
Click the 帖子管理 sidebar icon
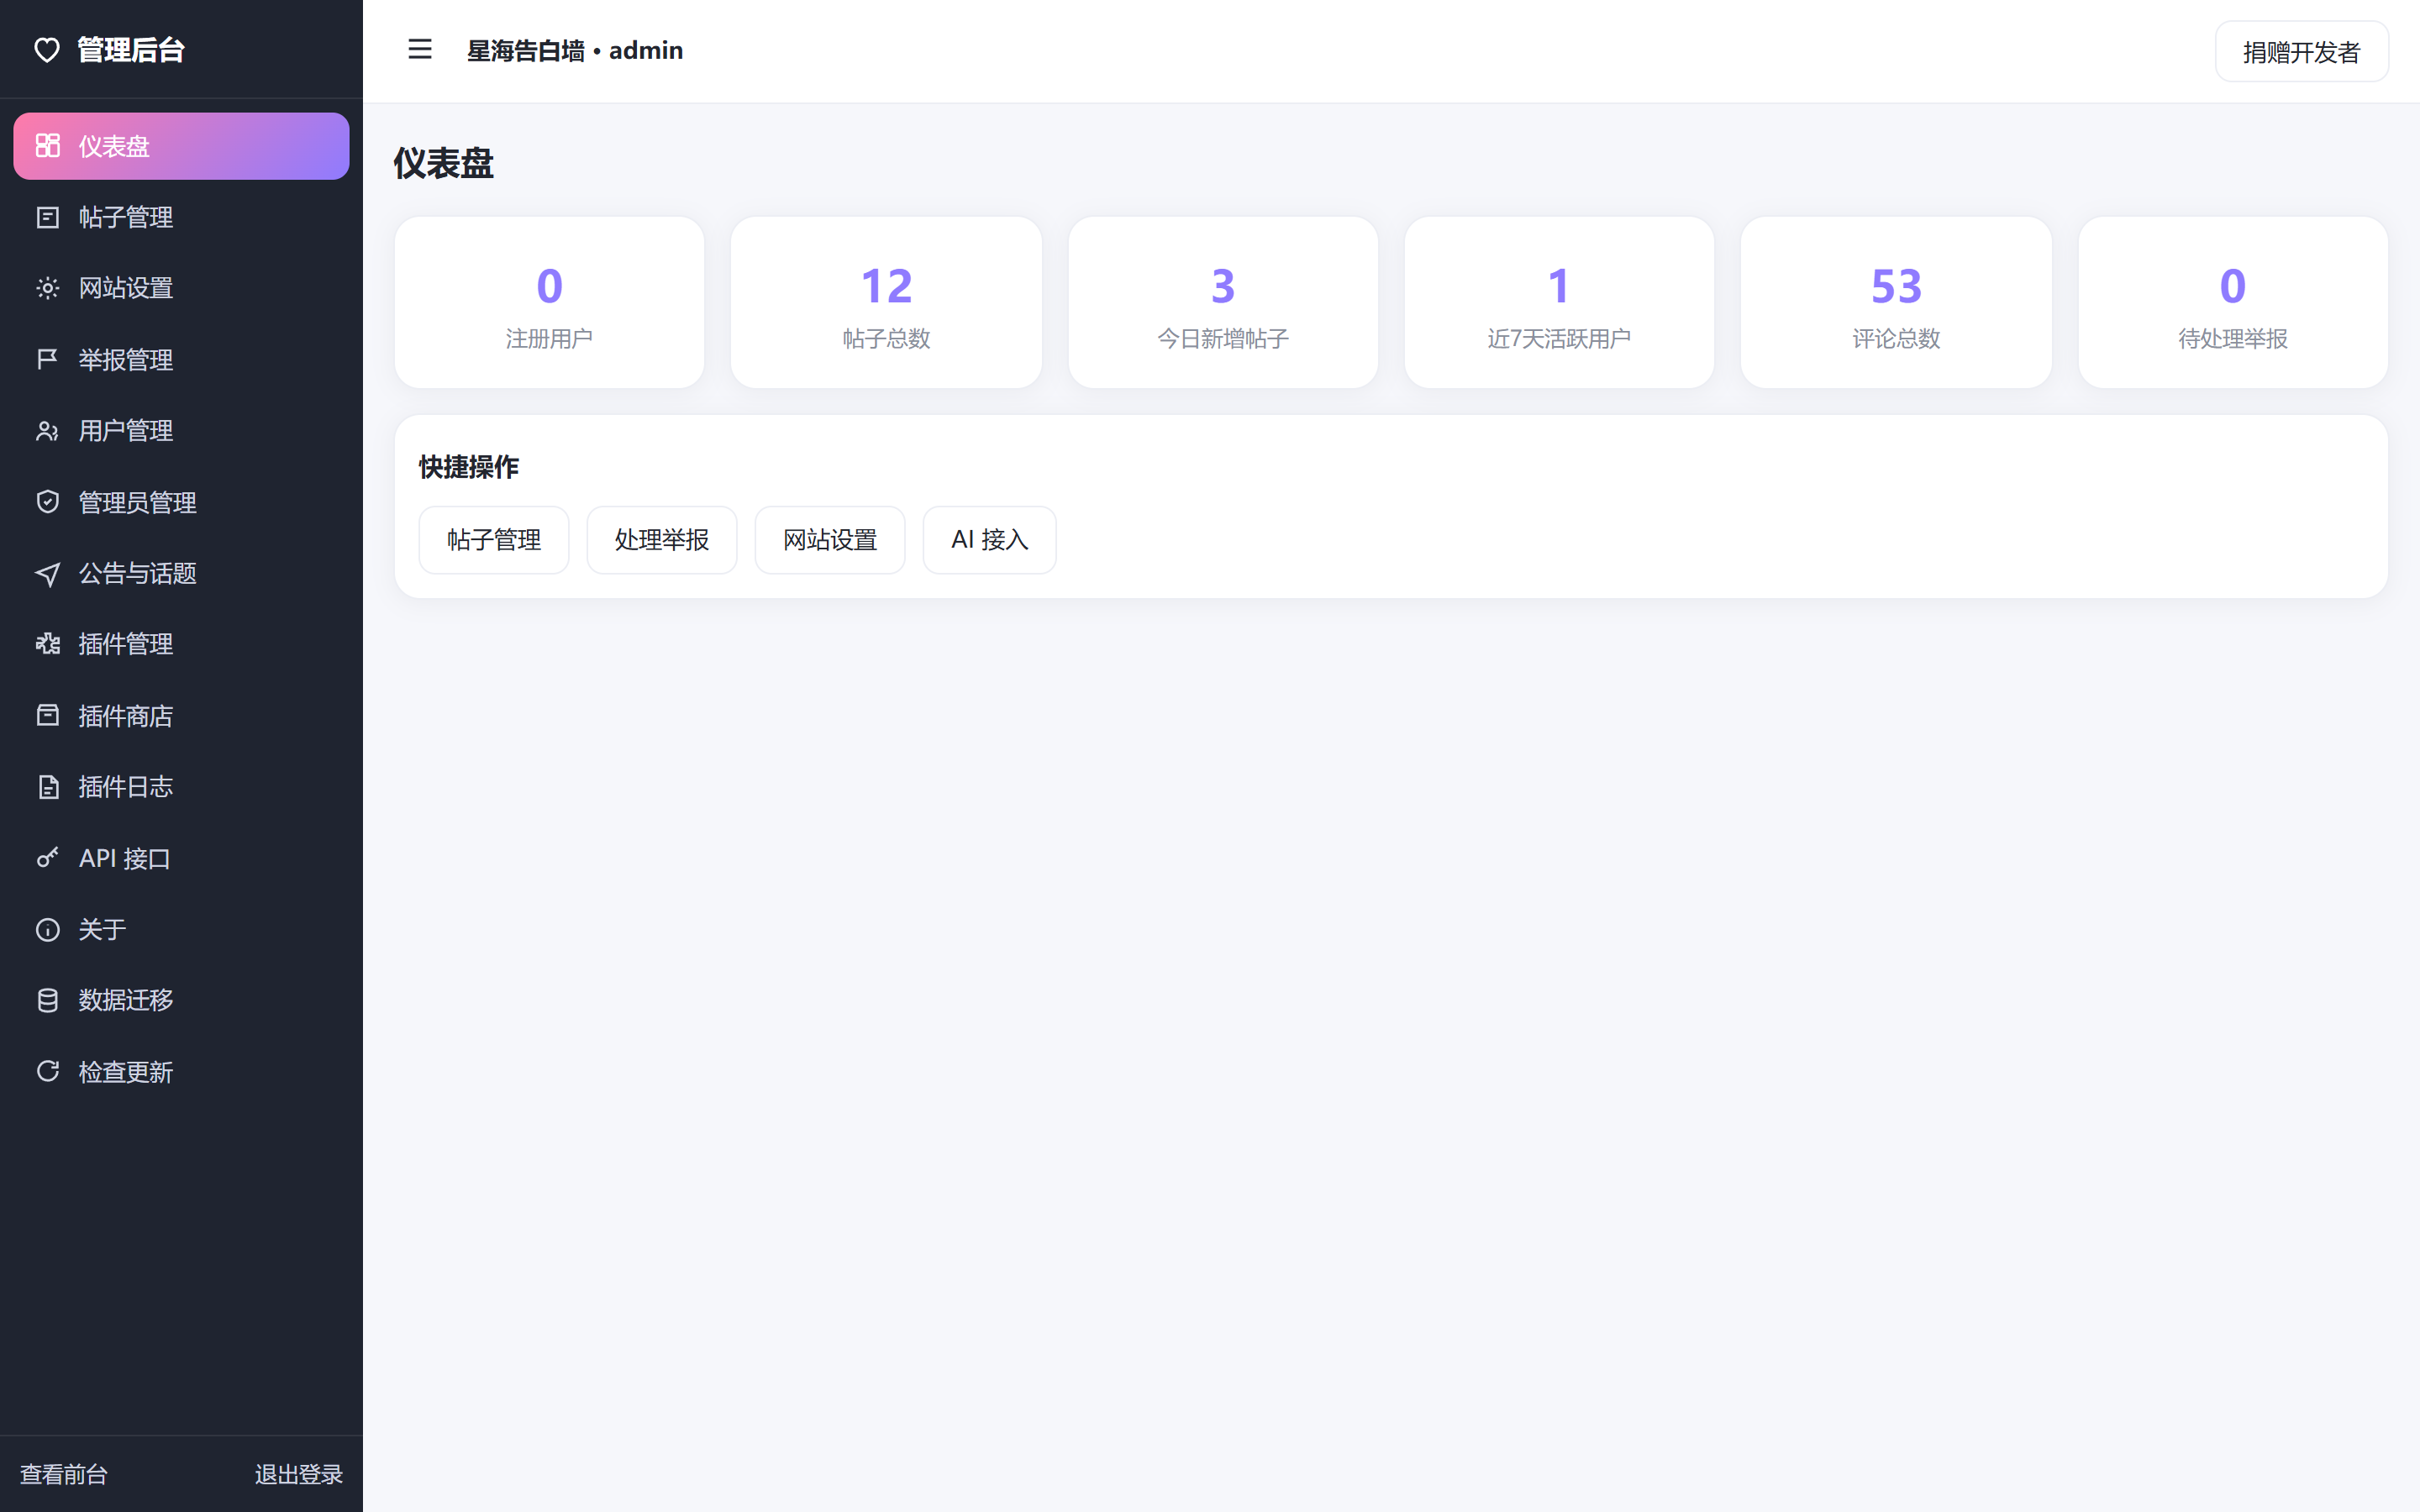(x=47, y=217)
